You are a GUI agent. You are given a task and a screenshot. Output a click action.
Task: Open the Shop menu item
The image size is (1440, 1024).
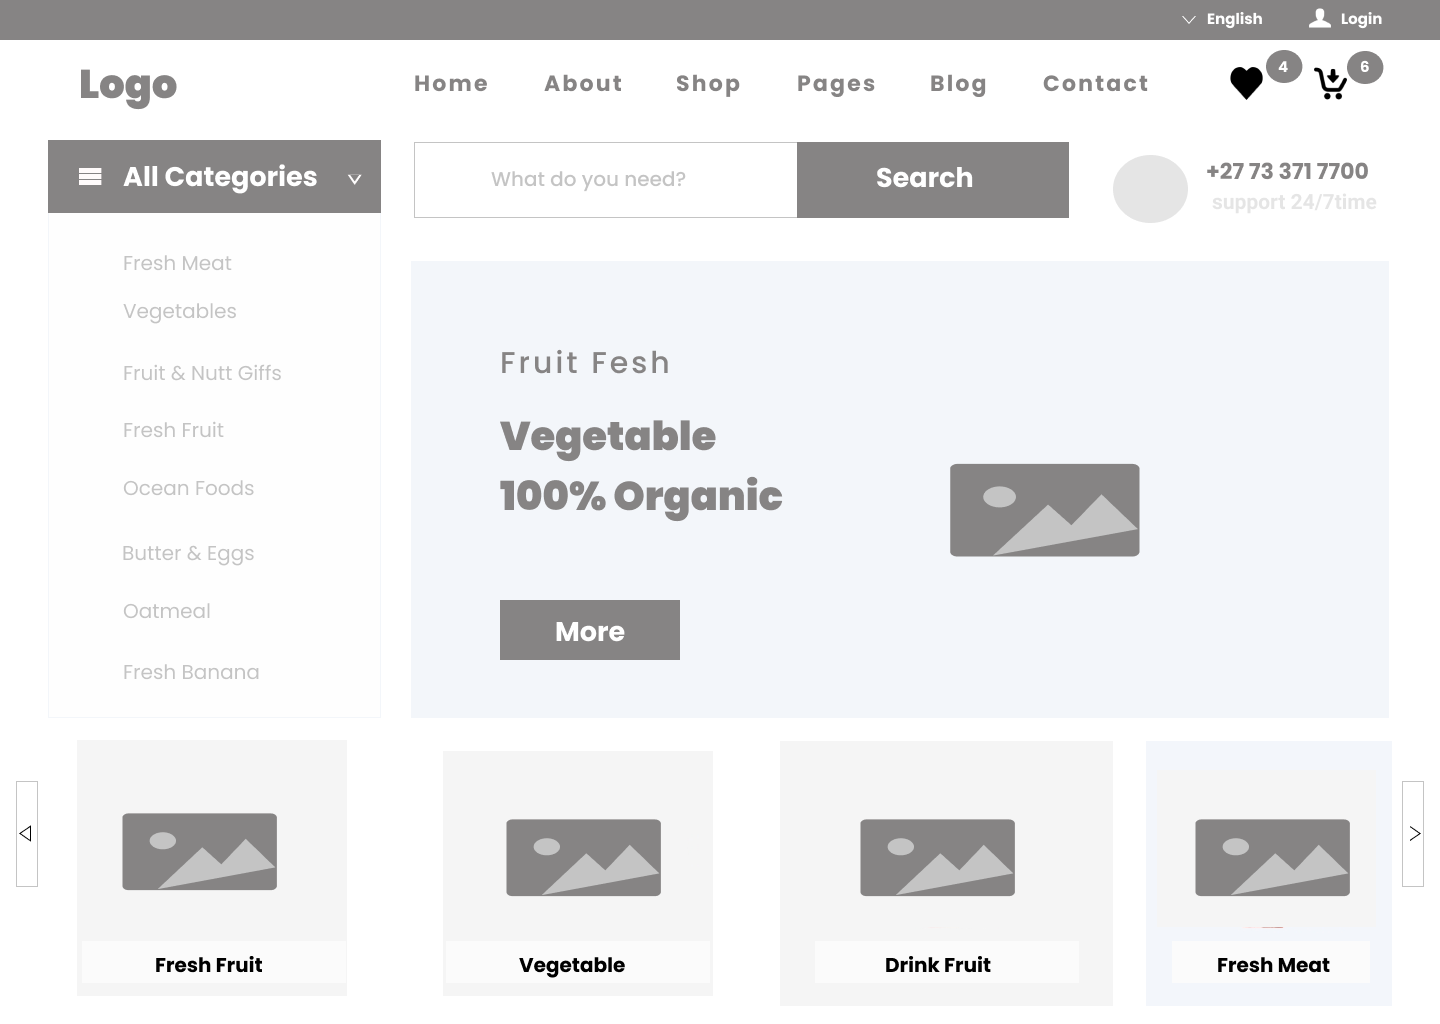tap(708, 84)
